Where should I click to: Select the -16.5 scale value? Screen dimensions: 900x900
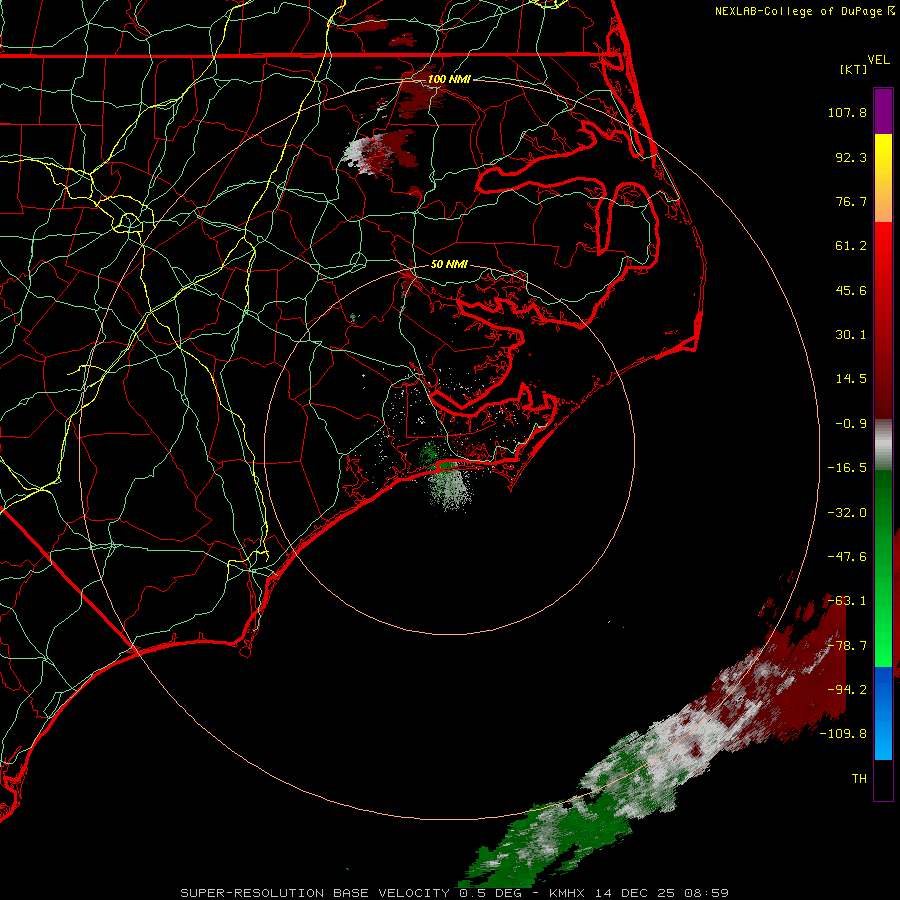pyautogui.click(x=847, y=468)
